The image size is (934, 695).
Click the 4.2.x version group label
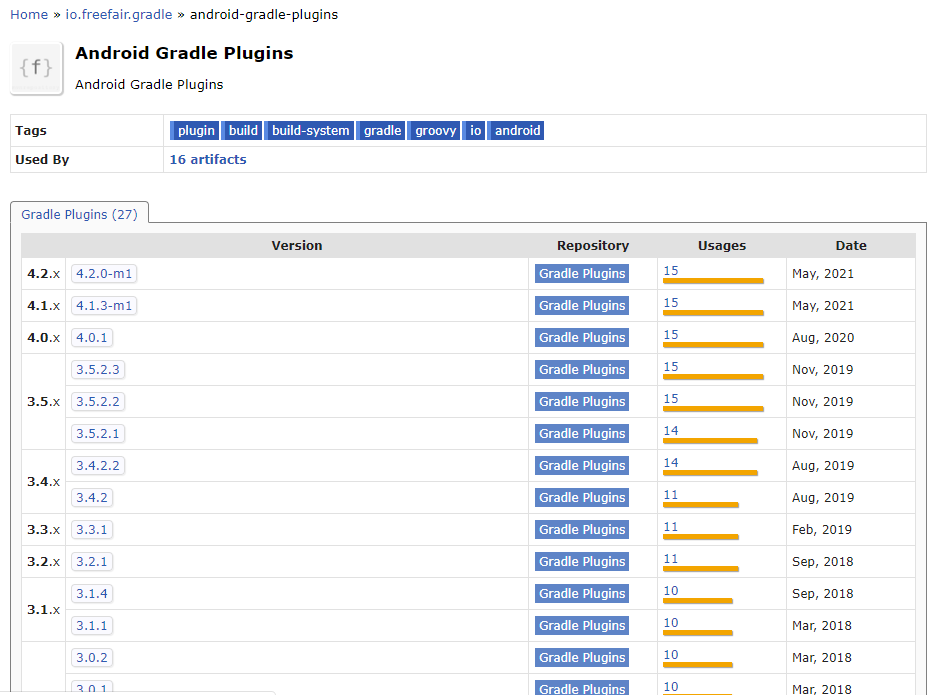(43, 274)
